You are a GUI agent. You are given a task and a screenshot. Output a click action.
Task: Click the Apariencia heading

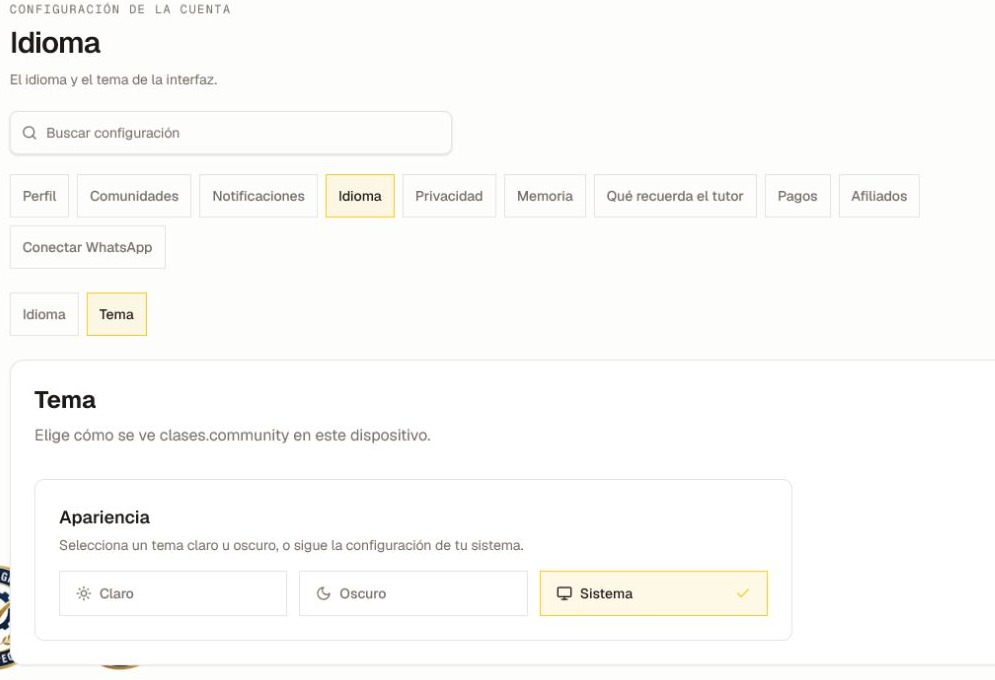[105, 518]
